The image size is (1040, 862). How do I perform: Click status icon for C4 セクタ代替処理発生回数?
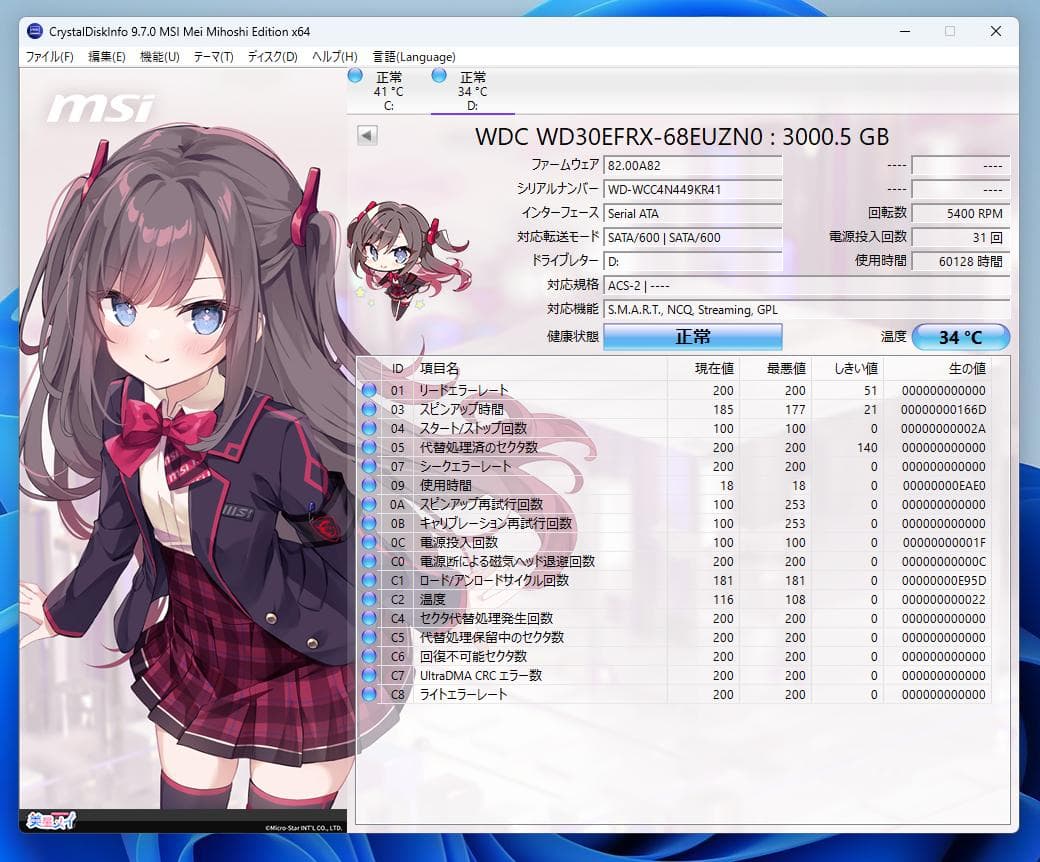369,619
